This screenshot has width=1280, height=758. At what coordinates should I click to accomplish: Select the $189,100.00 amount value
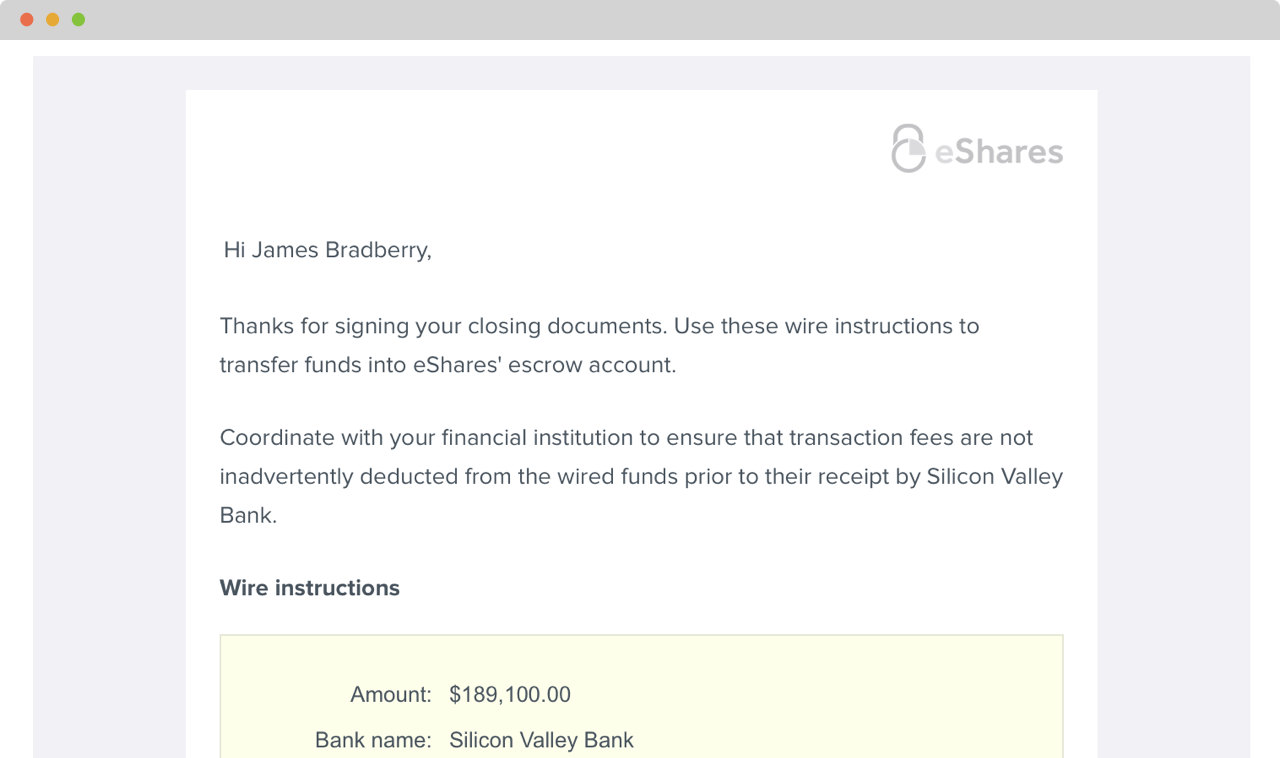pos(510,695)
